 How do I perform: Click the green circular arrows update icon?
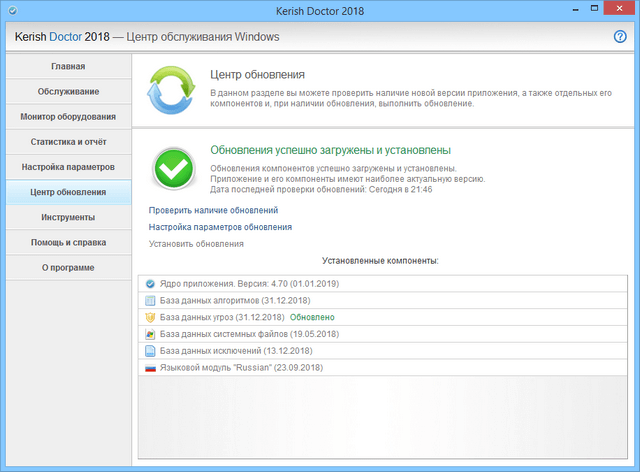[174, 92]
